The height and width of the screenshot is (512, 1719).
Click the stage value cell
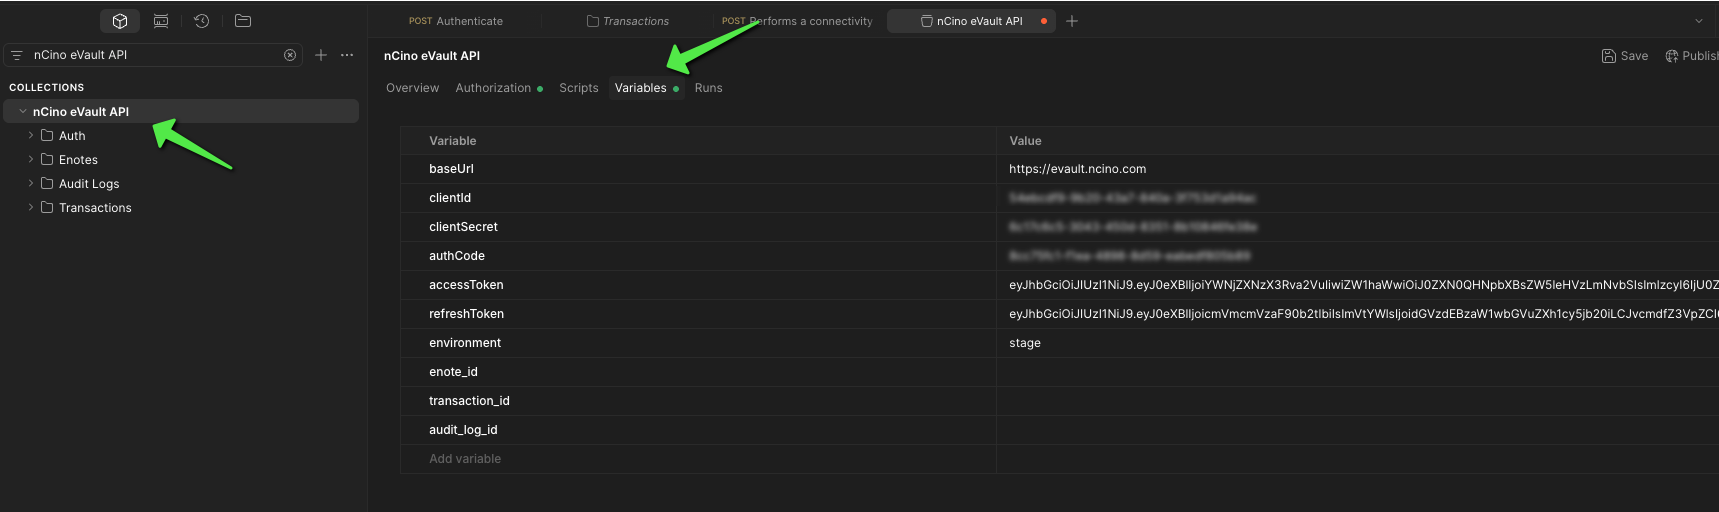point(1357,343)
